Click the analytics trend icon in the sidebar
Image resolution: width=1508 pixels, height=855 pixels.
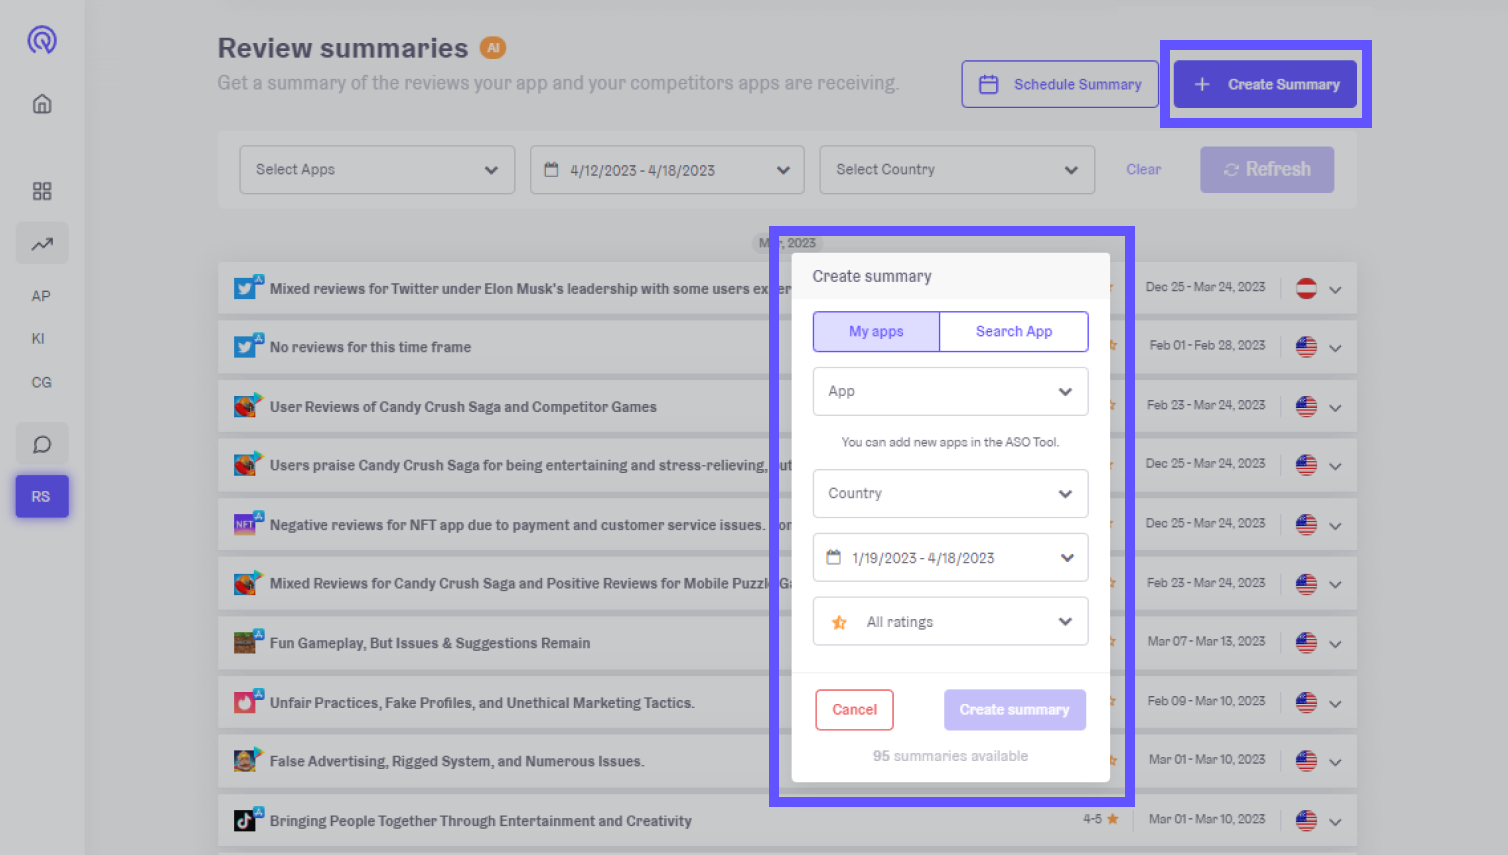click(41, 243)
